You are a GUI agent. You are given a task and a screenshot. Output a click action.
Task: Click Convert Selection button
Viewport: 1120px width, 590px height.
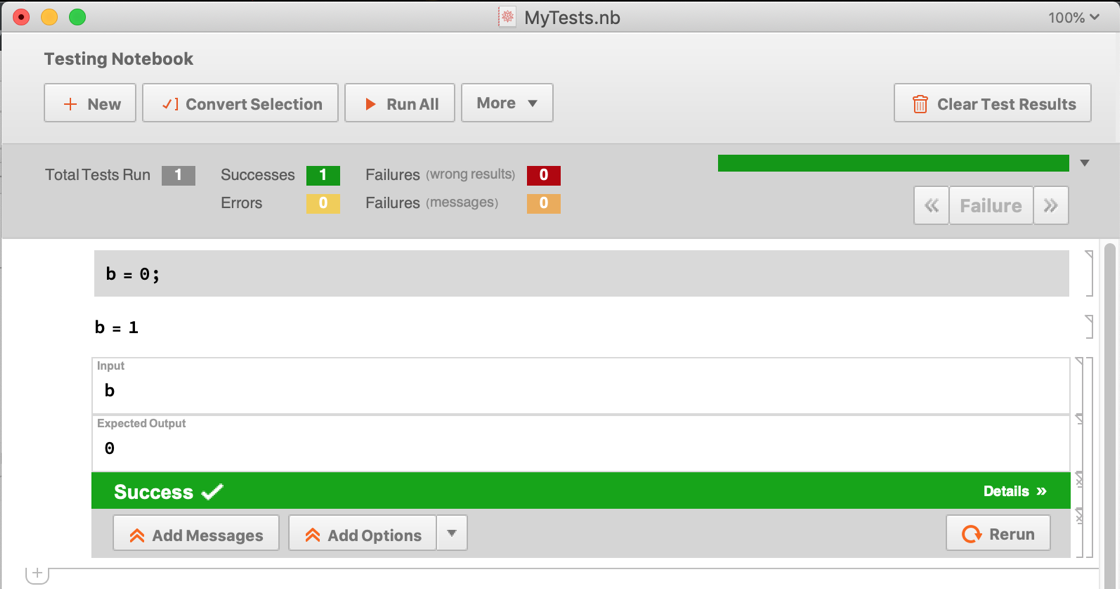pyautogui.click(x=240, y=104)
